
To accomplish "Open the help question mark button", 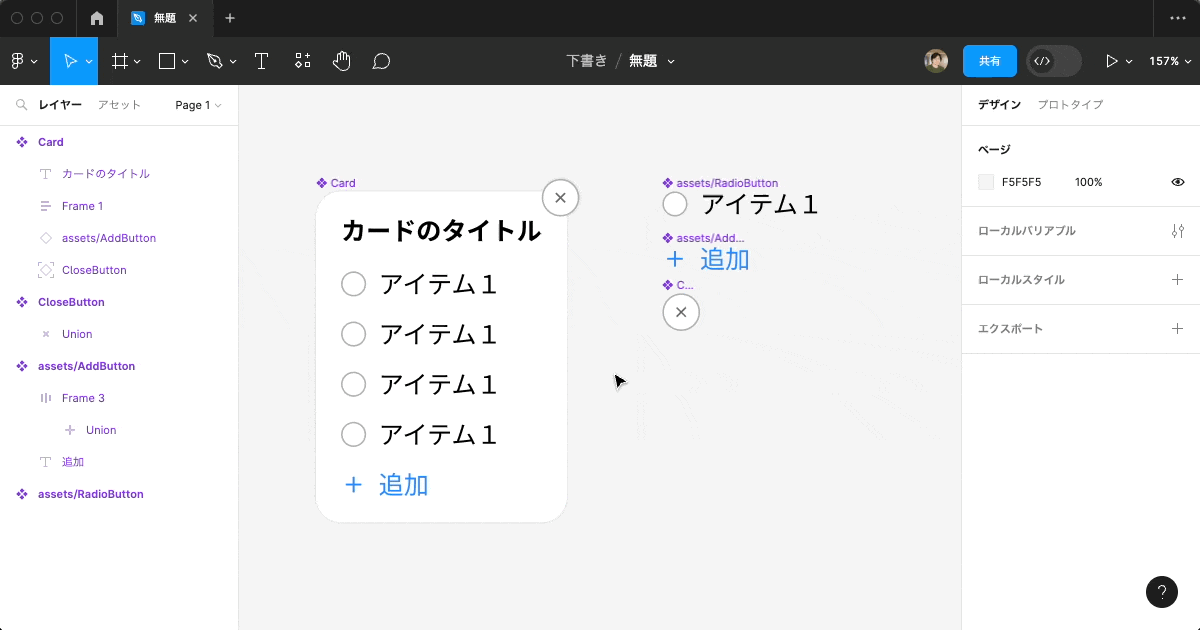I will (1161, 592).
